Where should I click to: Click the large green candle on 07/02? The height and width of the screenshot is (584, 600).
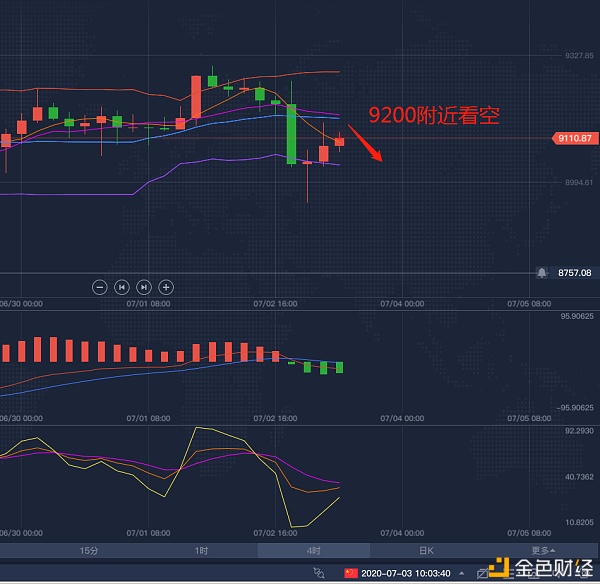pyautogui.click(x=291, y=134)
